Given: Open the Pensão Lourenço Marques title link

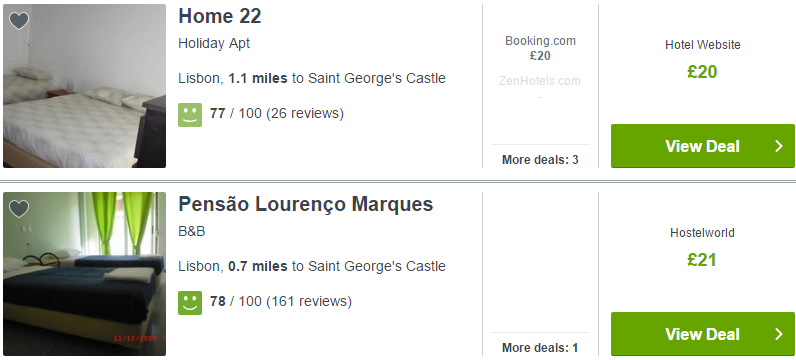Looking at the screenshot, I should pyautogui.click(x=306, y=204).
